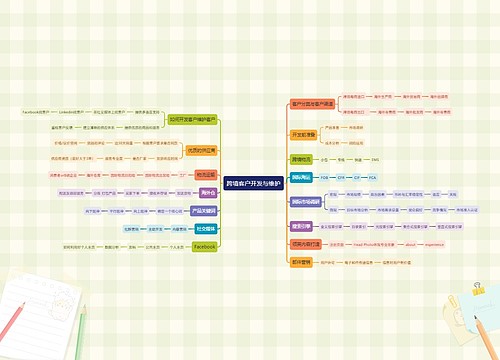Click the FCA child node
This screenshot has width=500, height=360.
coord(372,178)
